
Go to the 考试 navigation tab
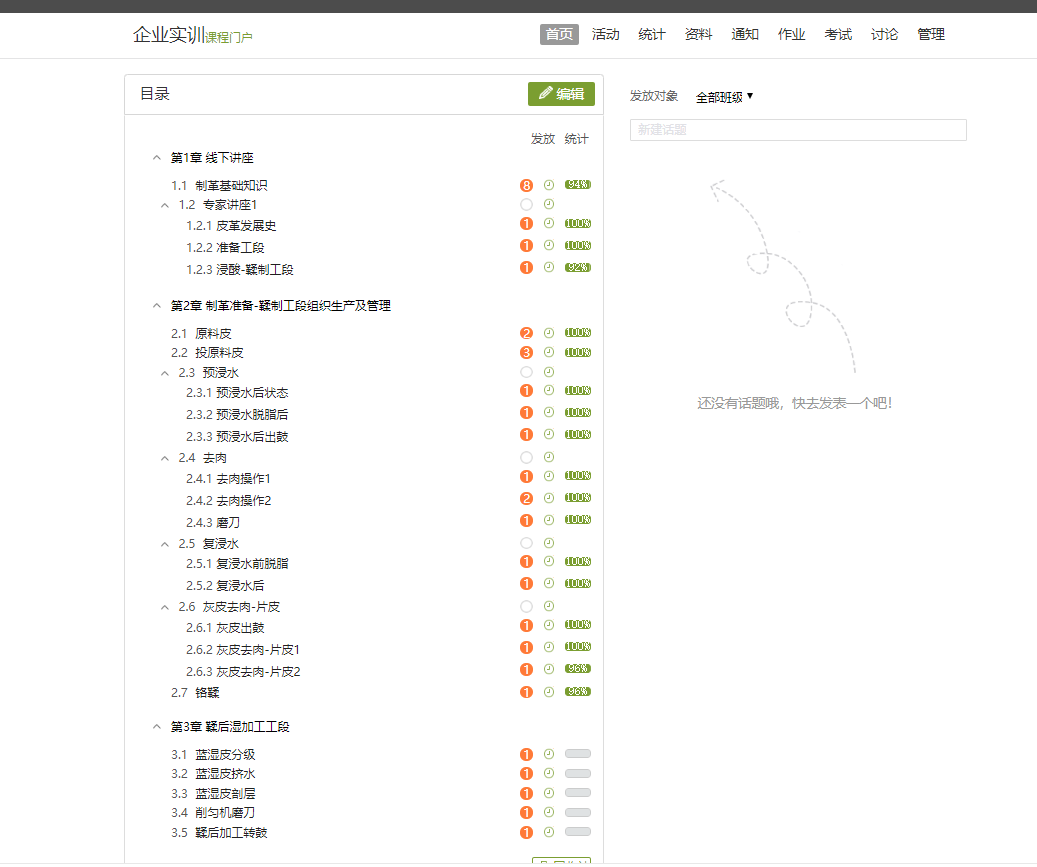838,34
